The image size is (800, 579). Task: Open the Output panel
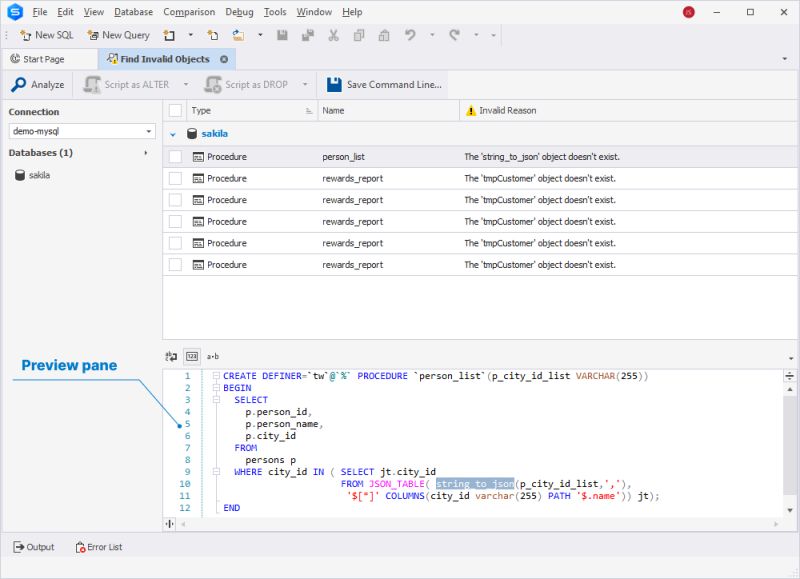click(33, 547)
